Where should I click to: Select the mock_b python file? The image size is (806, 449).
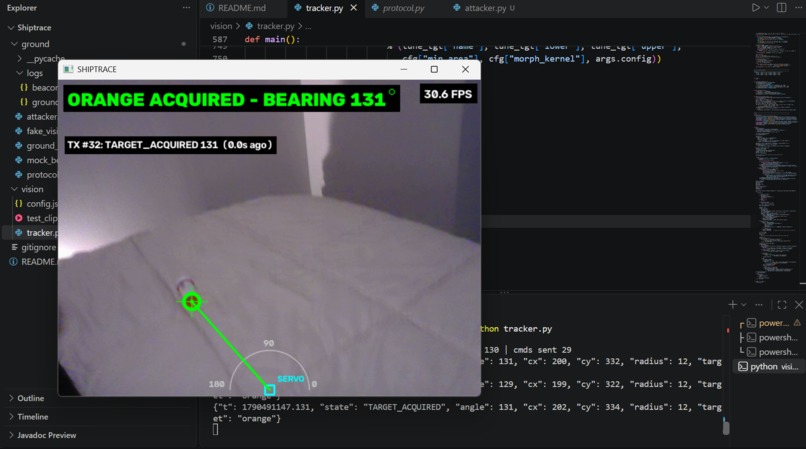[x=36, y=160]
